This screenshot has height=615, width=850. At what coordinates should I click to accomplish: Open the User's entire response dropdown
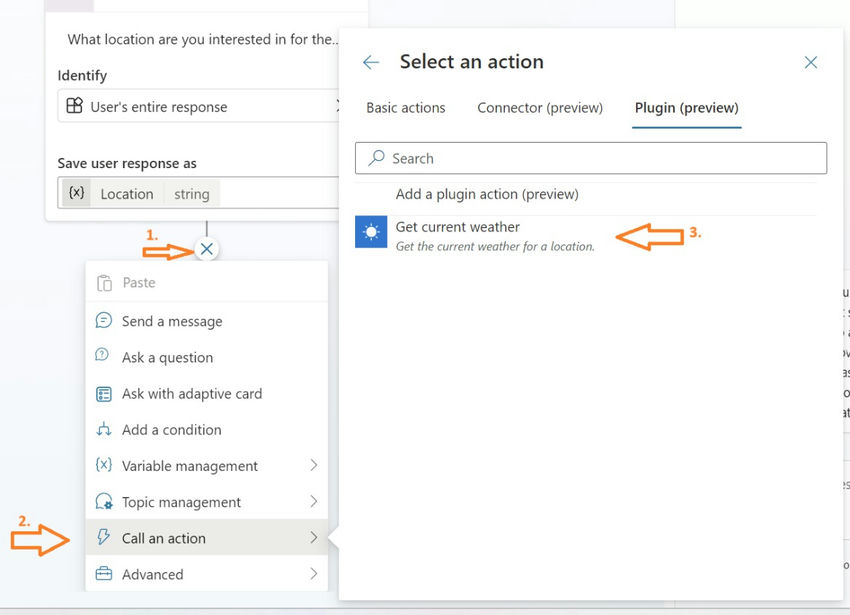(200, 107)
